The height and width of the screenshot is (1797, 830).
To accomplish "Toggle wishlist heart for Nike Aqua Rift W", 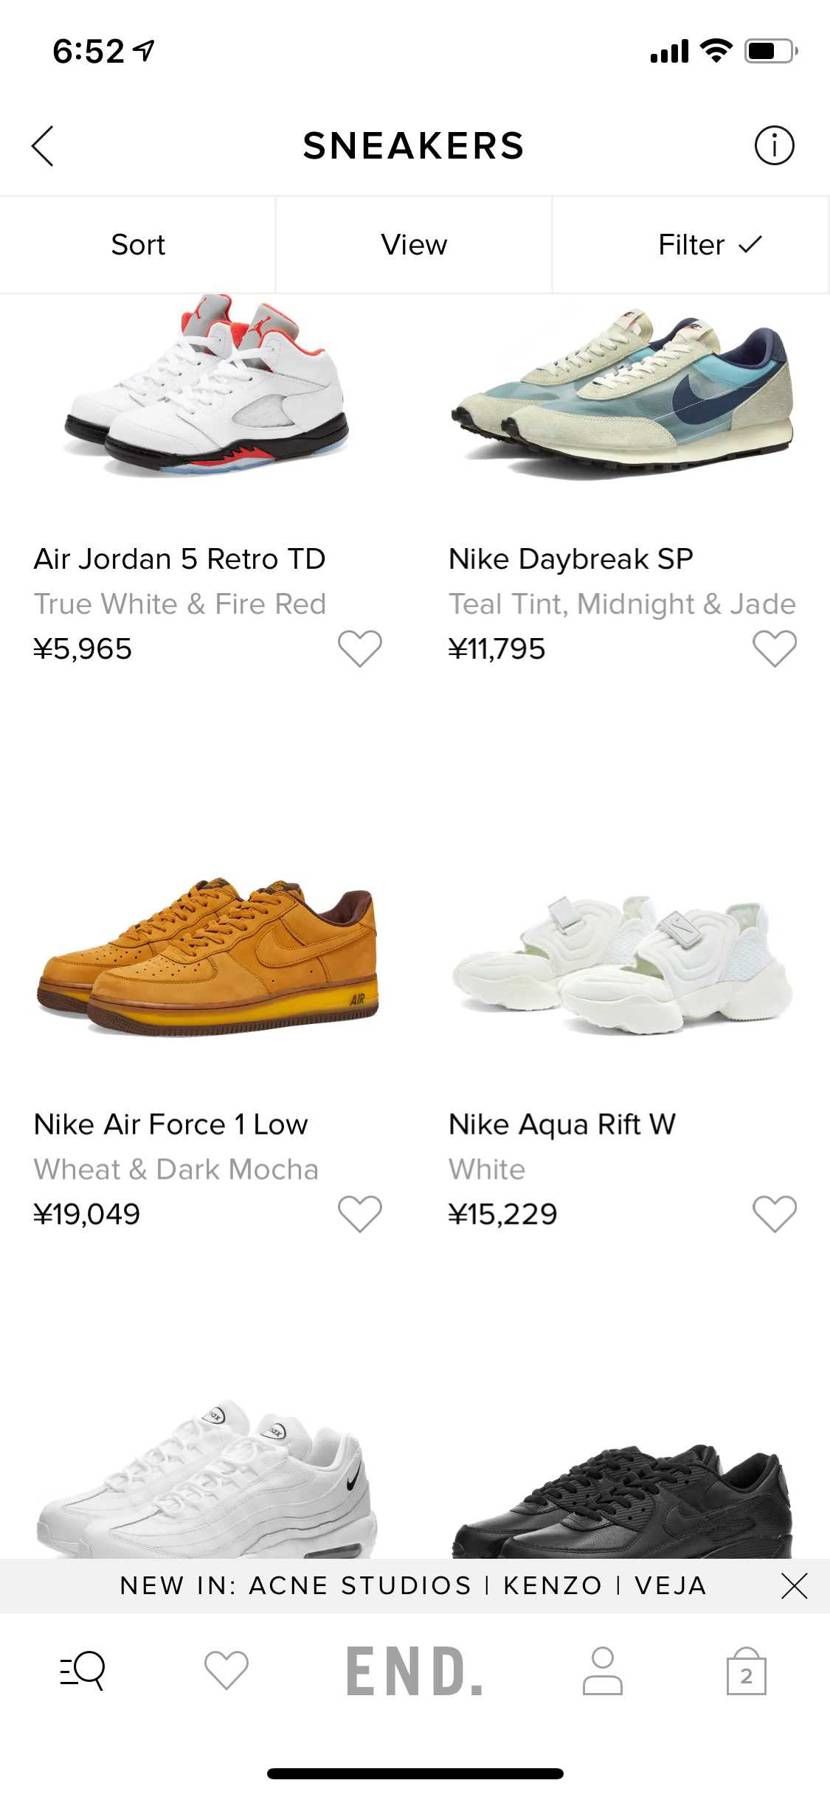I will point(774,1213).
